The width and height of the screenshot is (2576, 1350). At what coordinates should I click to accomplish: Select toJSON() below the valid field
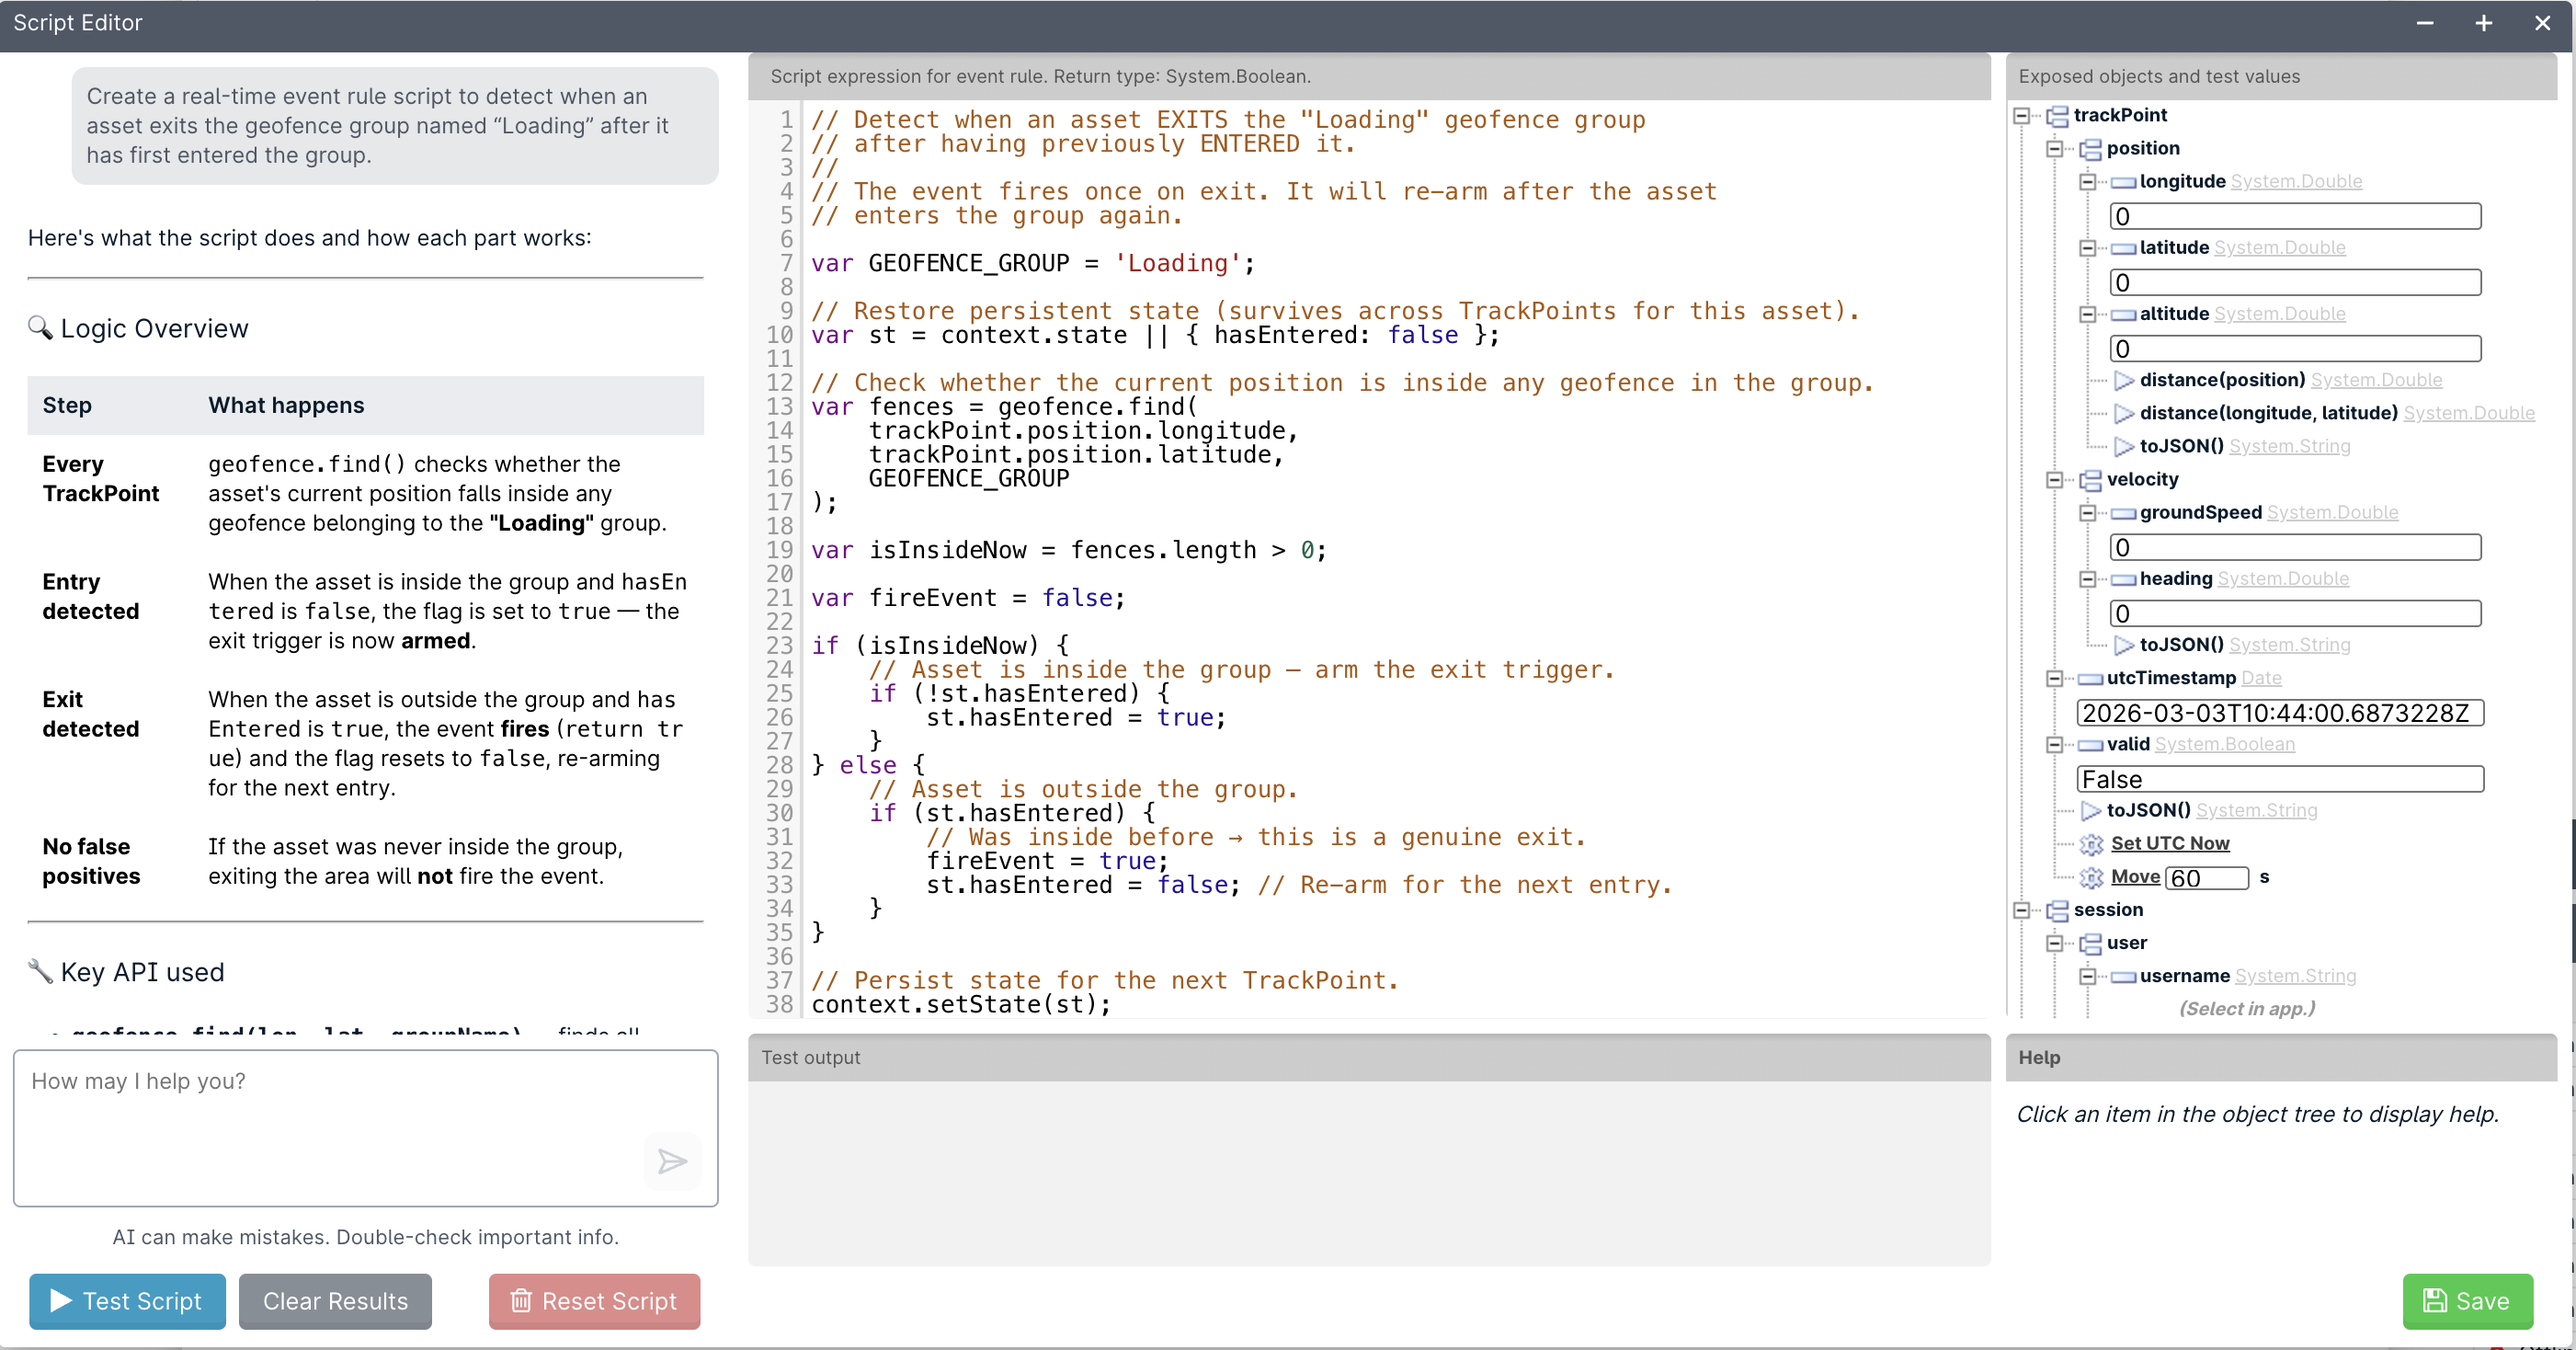click(x=2148, y=810)
